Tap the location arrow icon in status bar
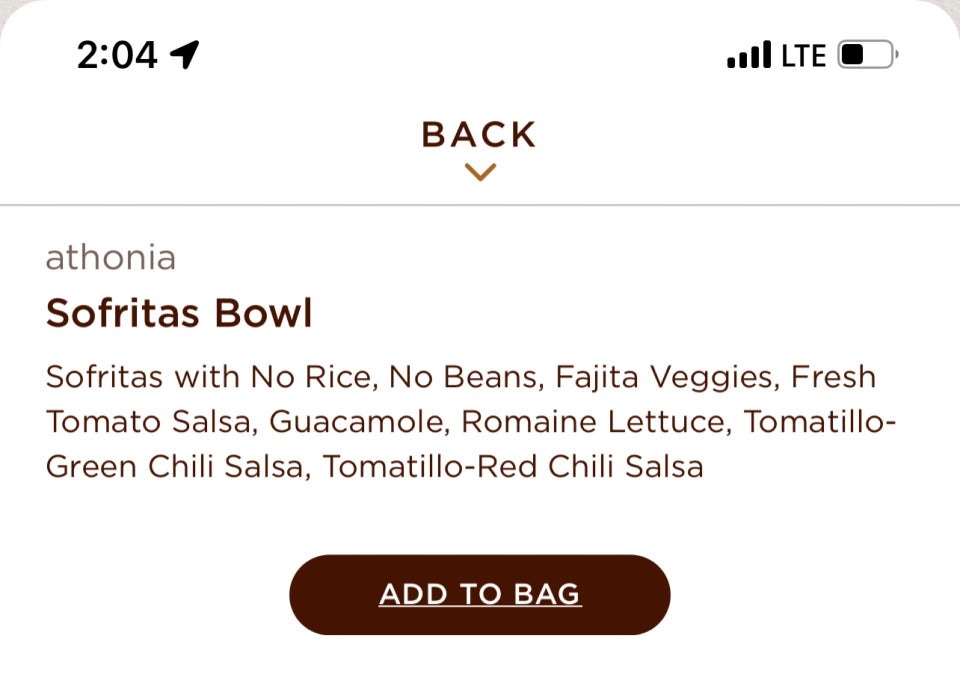This screenshot has height=686, width=960. tap(185, 55)
